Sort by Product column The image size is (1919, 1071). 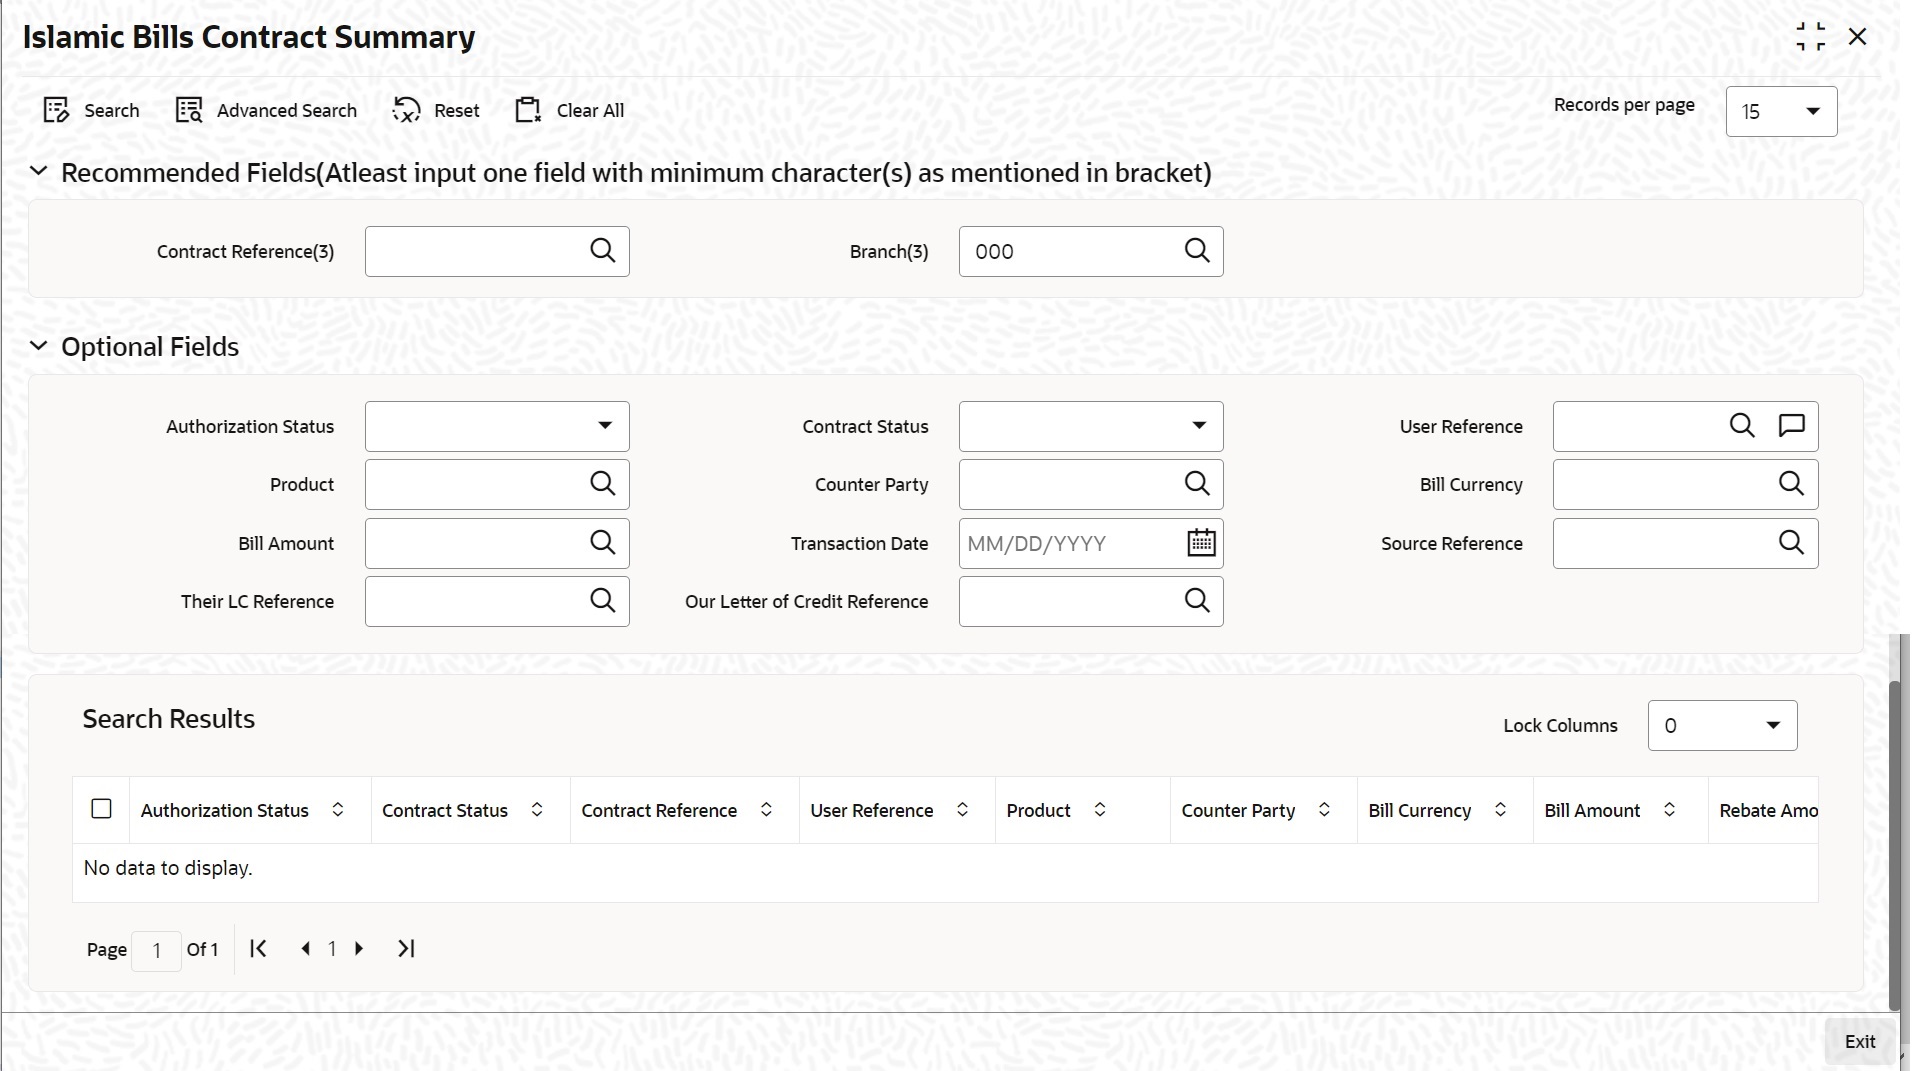click(x=1100, y=810)
